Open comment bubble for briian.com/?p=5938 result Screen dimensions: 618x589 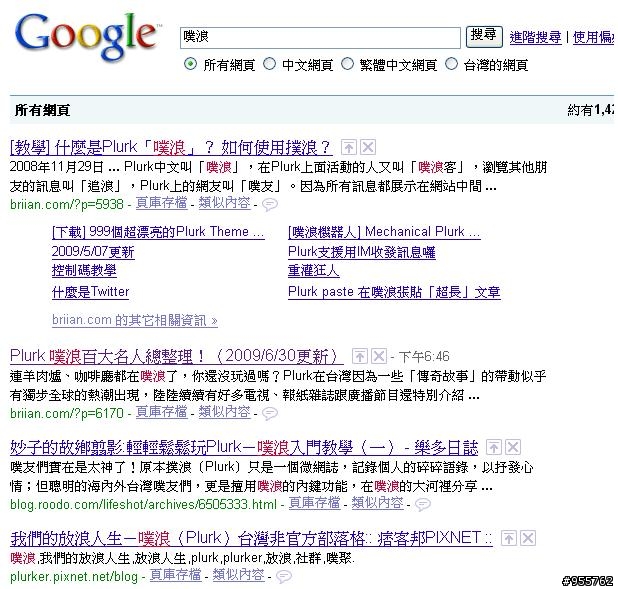coord(270,204)
